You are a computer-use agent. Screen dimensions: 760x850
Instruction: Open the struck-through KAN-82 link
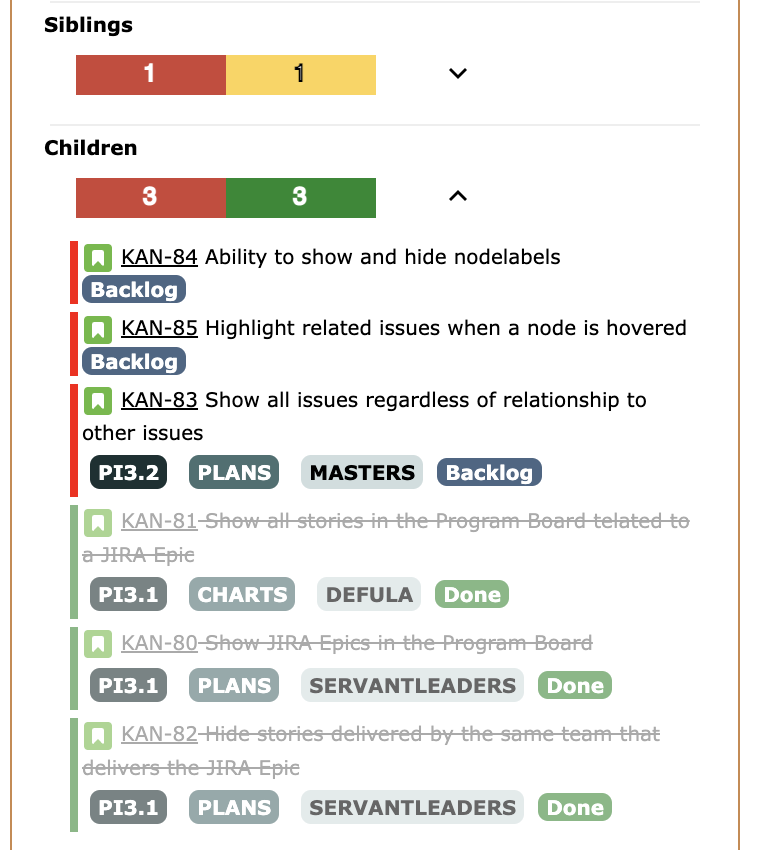pyautogui.click(x=159, y=735)
